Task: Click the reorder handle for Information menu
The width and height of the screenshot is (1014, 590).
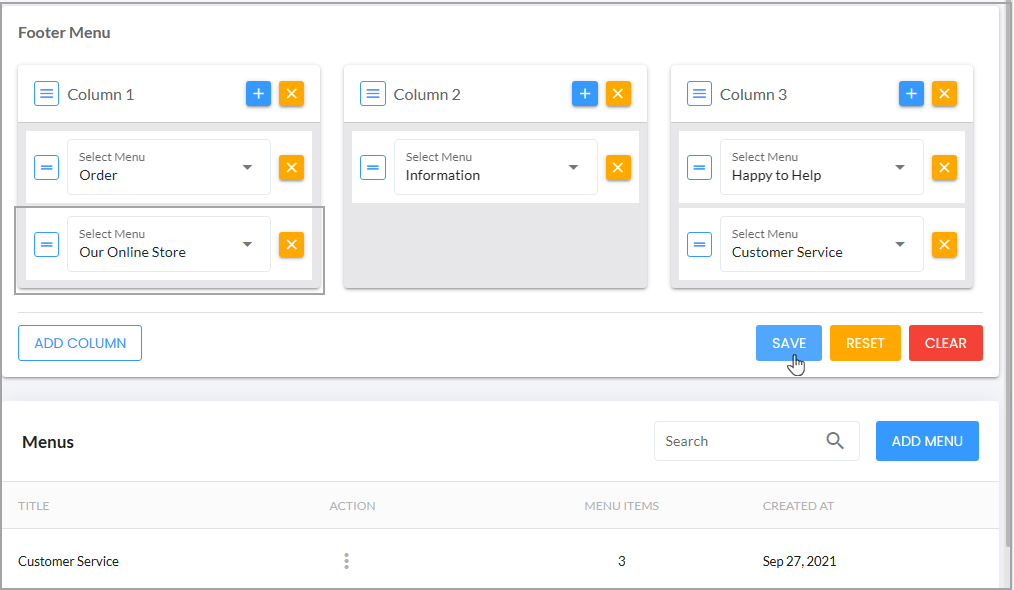Action: [373, 168]
